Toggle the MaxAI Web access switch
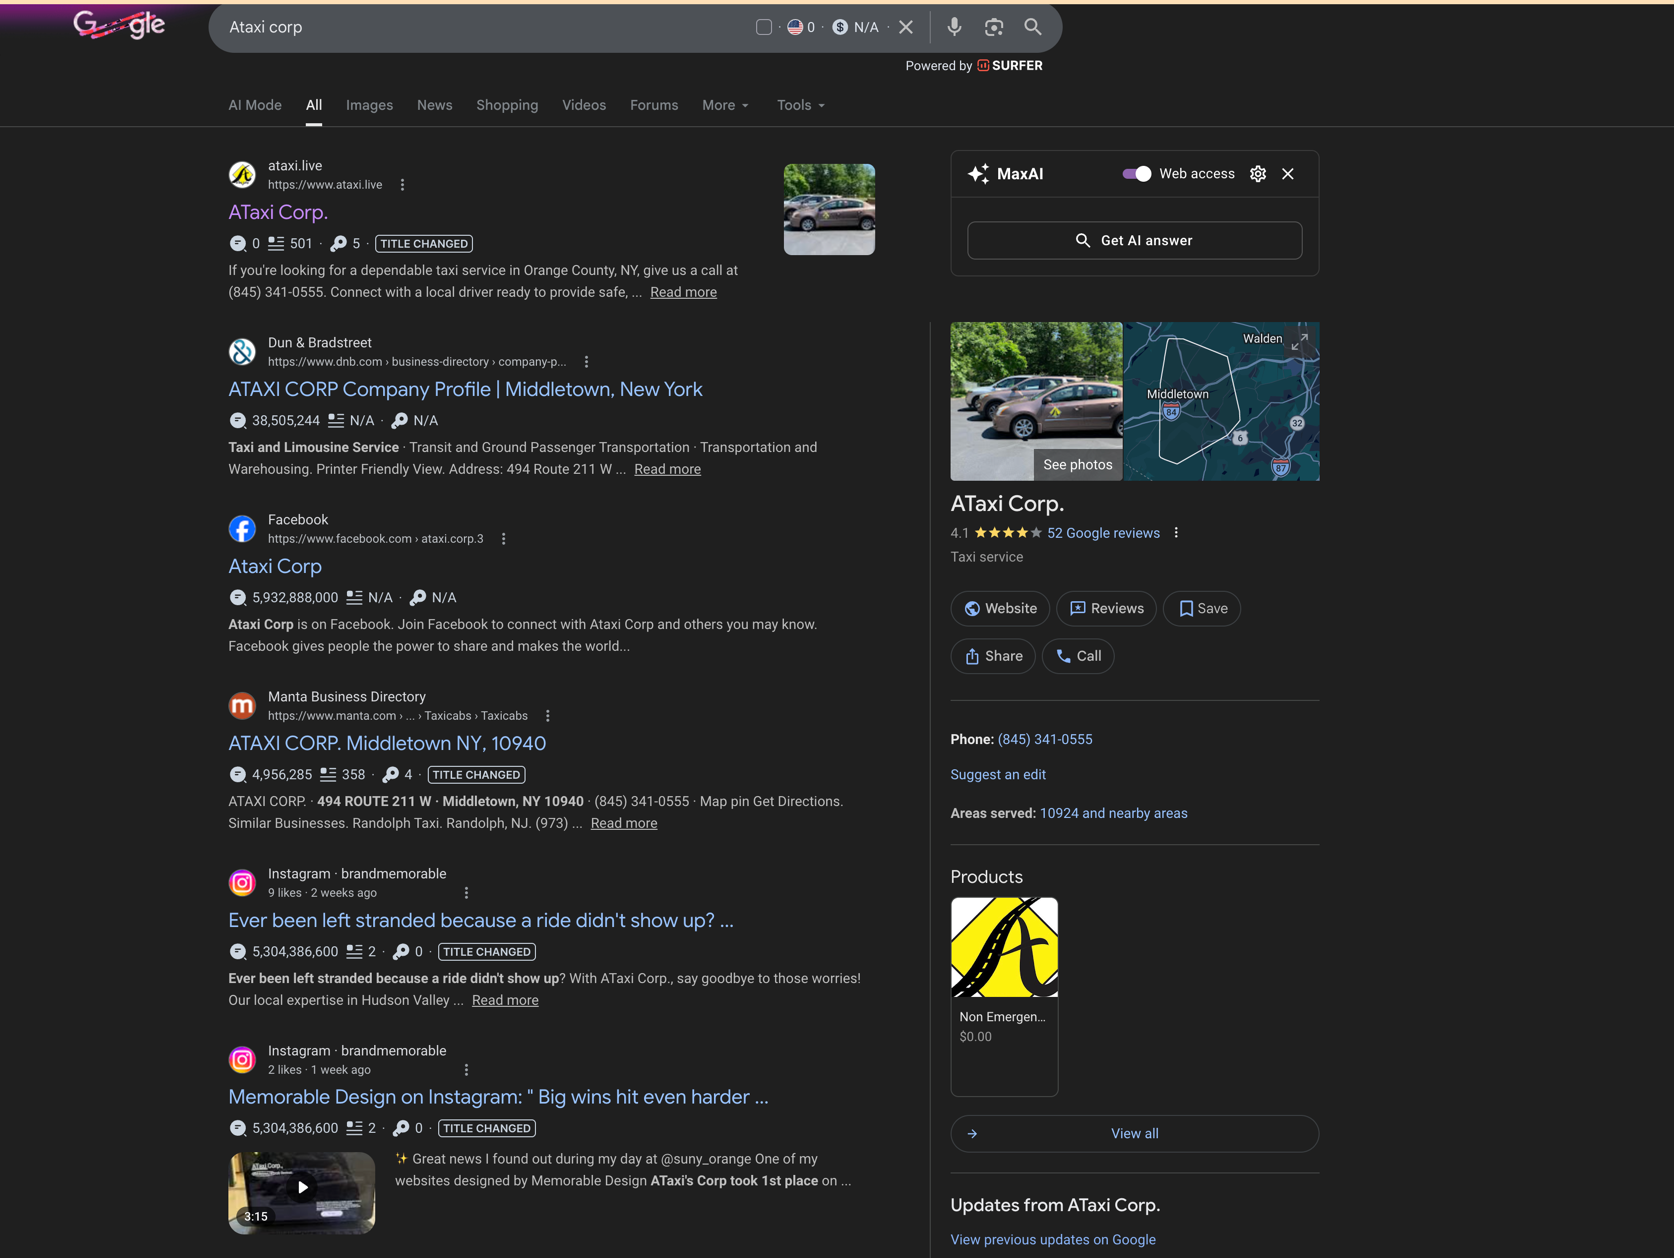Image resolution: width=1674 pixels, height=1258 pixels. coord(1136,174)
